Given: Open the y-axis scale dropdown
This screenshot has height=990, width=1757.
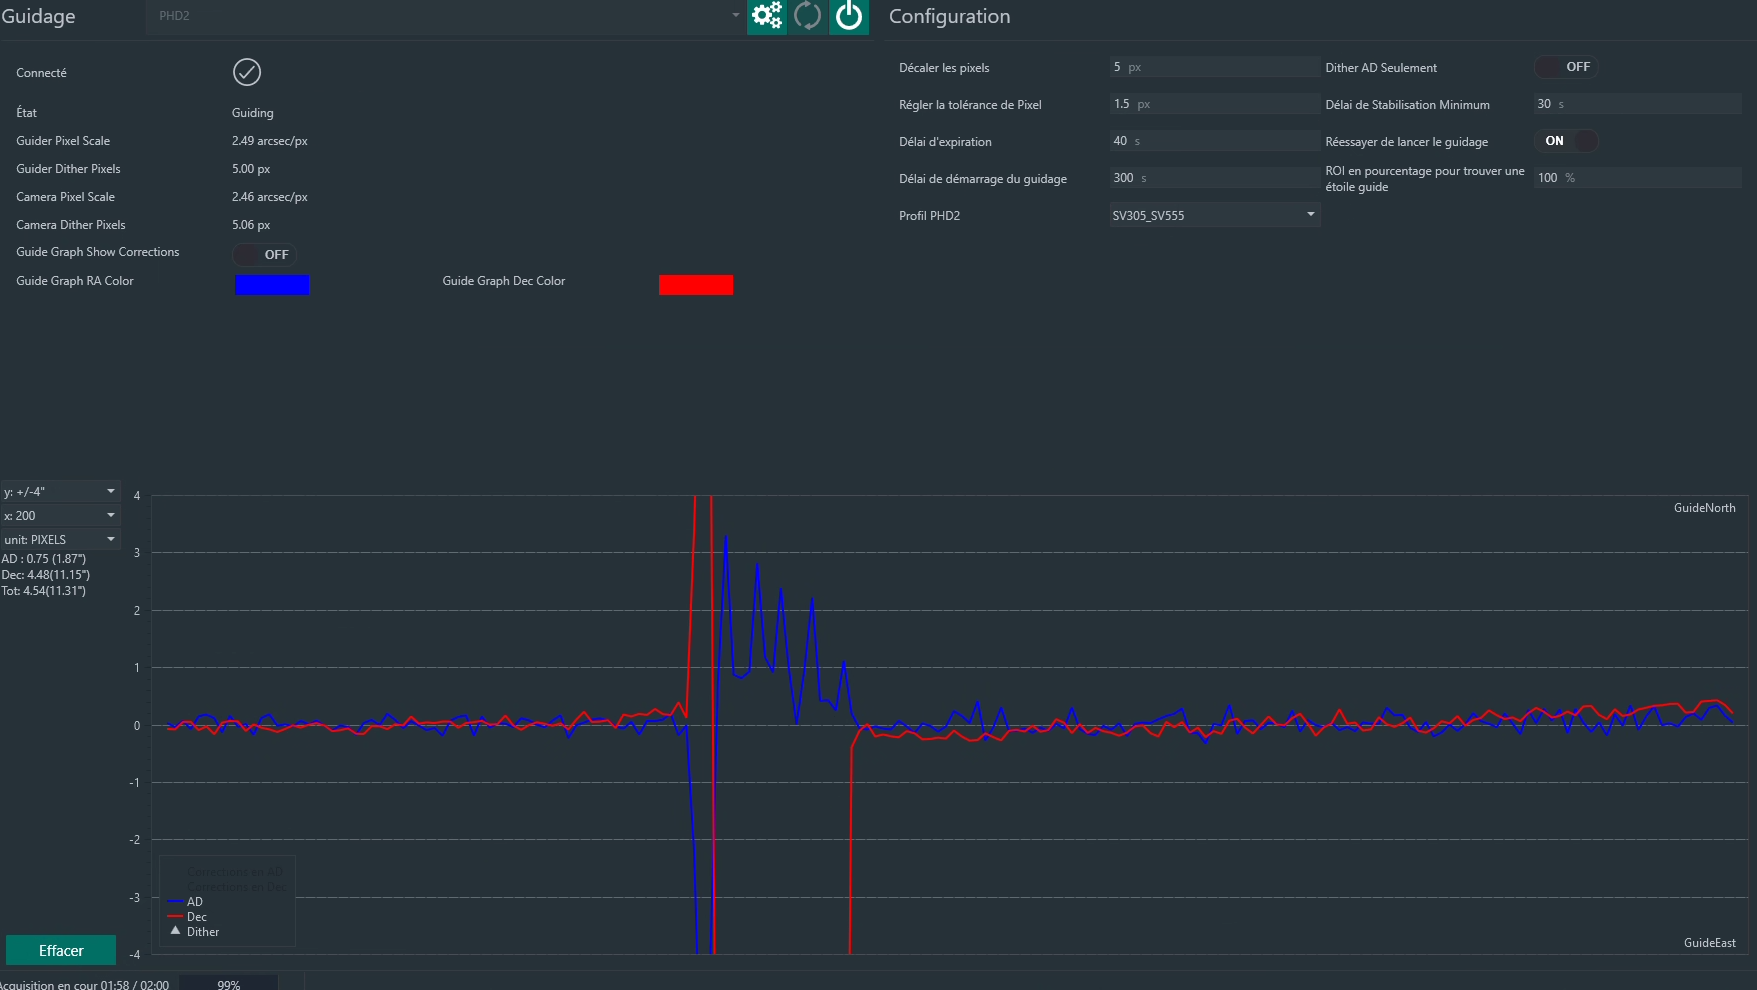Looking at the screenshot, I should pyautogui.click(x=60, y=492).
